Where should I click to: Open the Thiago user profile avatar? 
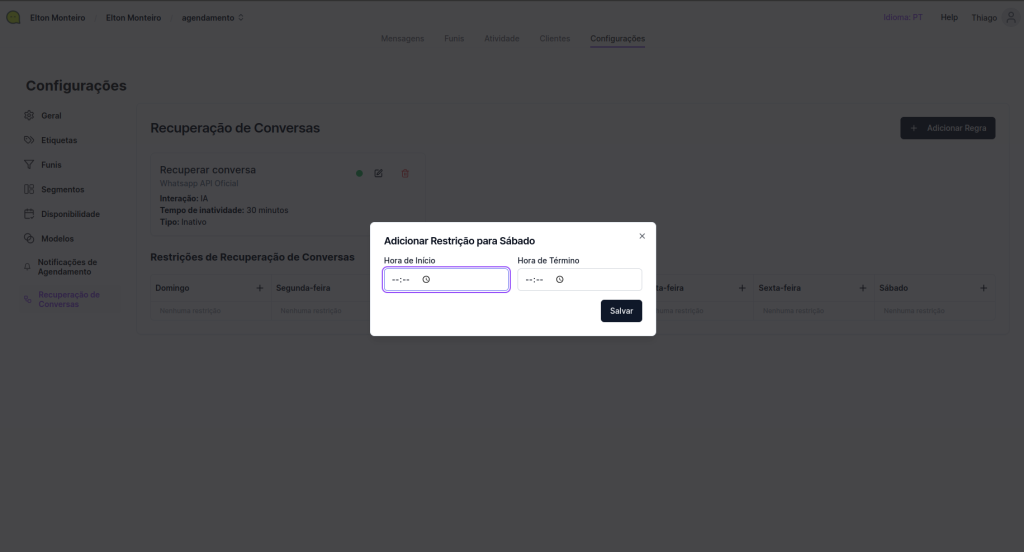tap(1009, 17)
